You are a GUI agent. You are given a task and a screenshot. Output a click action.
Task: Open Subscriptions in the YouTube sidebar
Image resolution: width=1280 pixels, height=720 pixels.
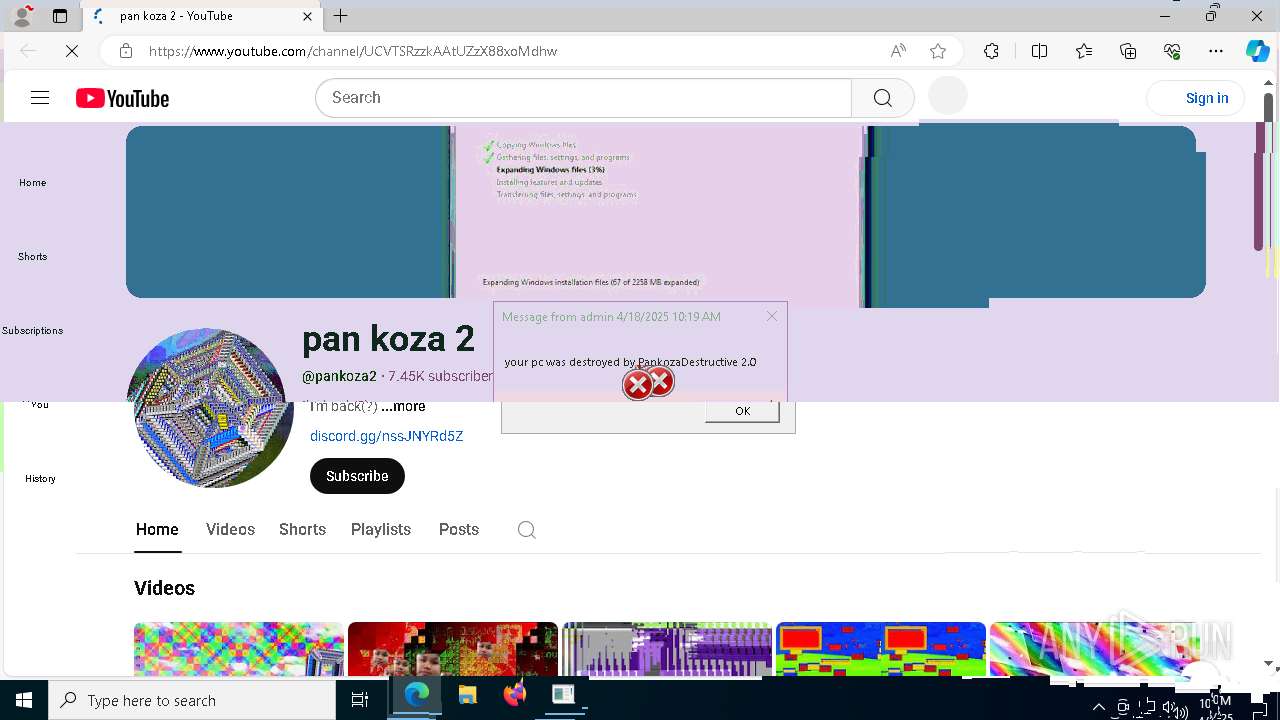pos(32,331)
